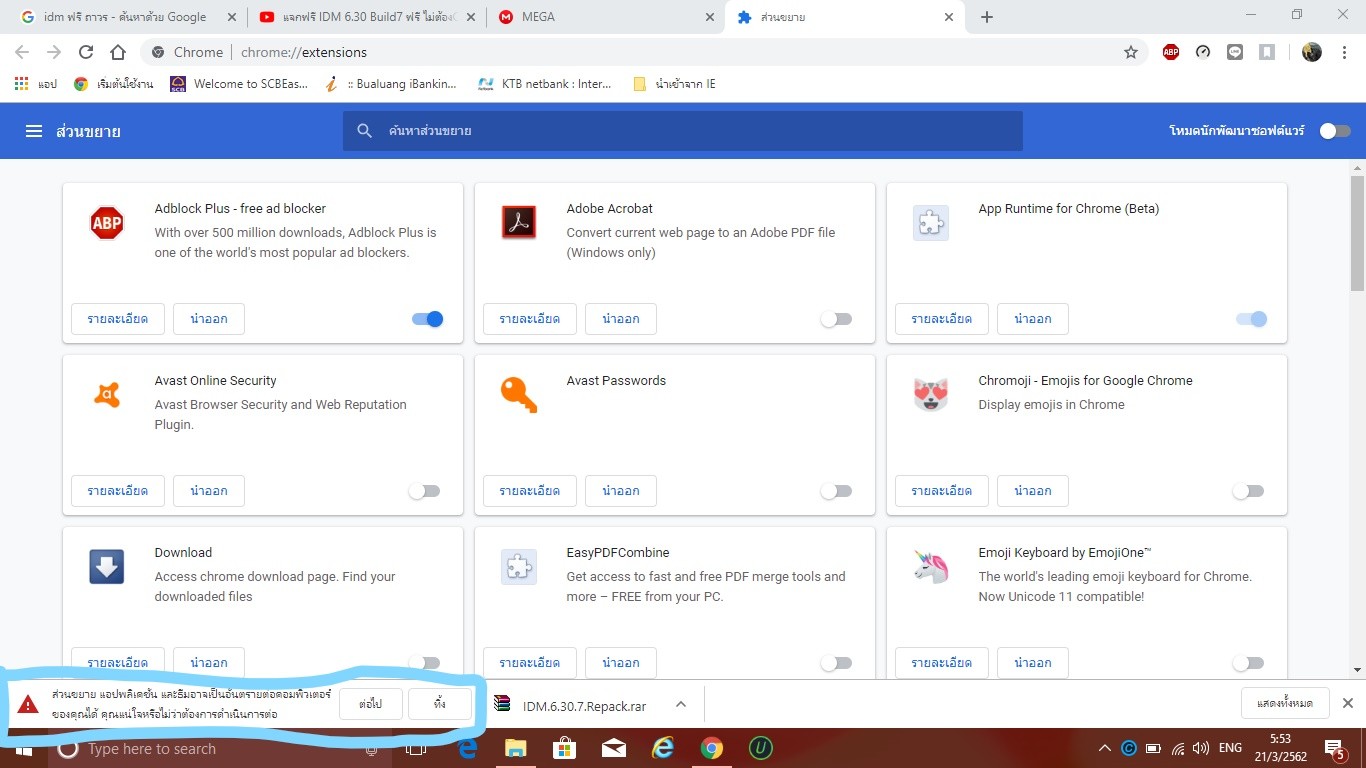Show hidden system tray icons

[x=1104, y=748]
